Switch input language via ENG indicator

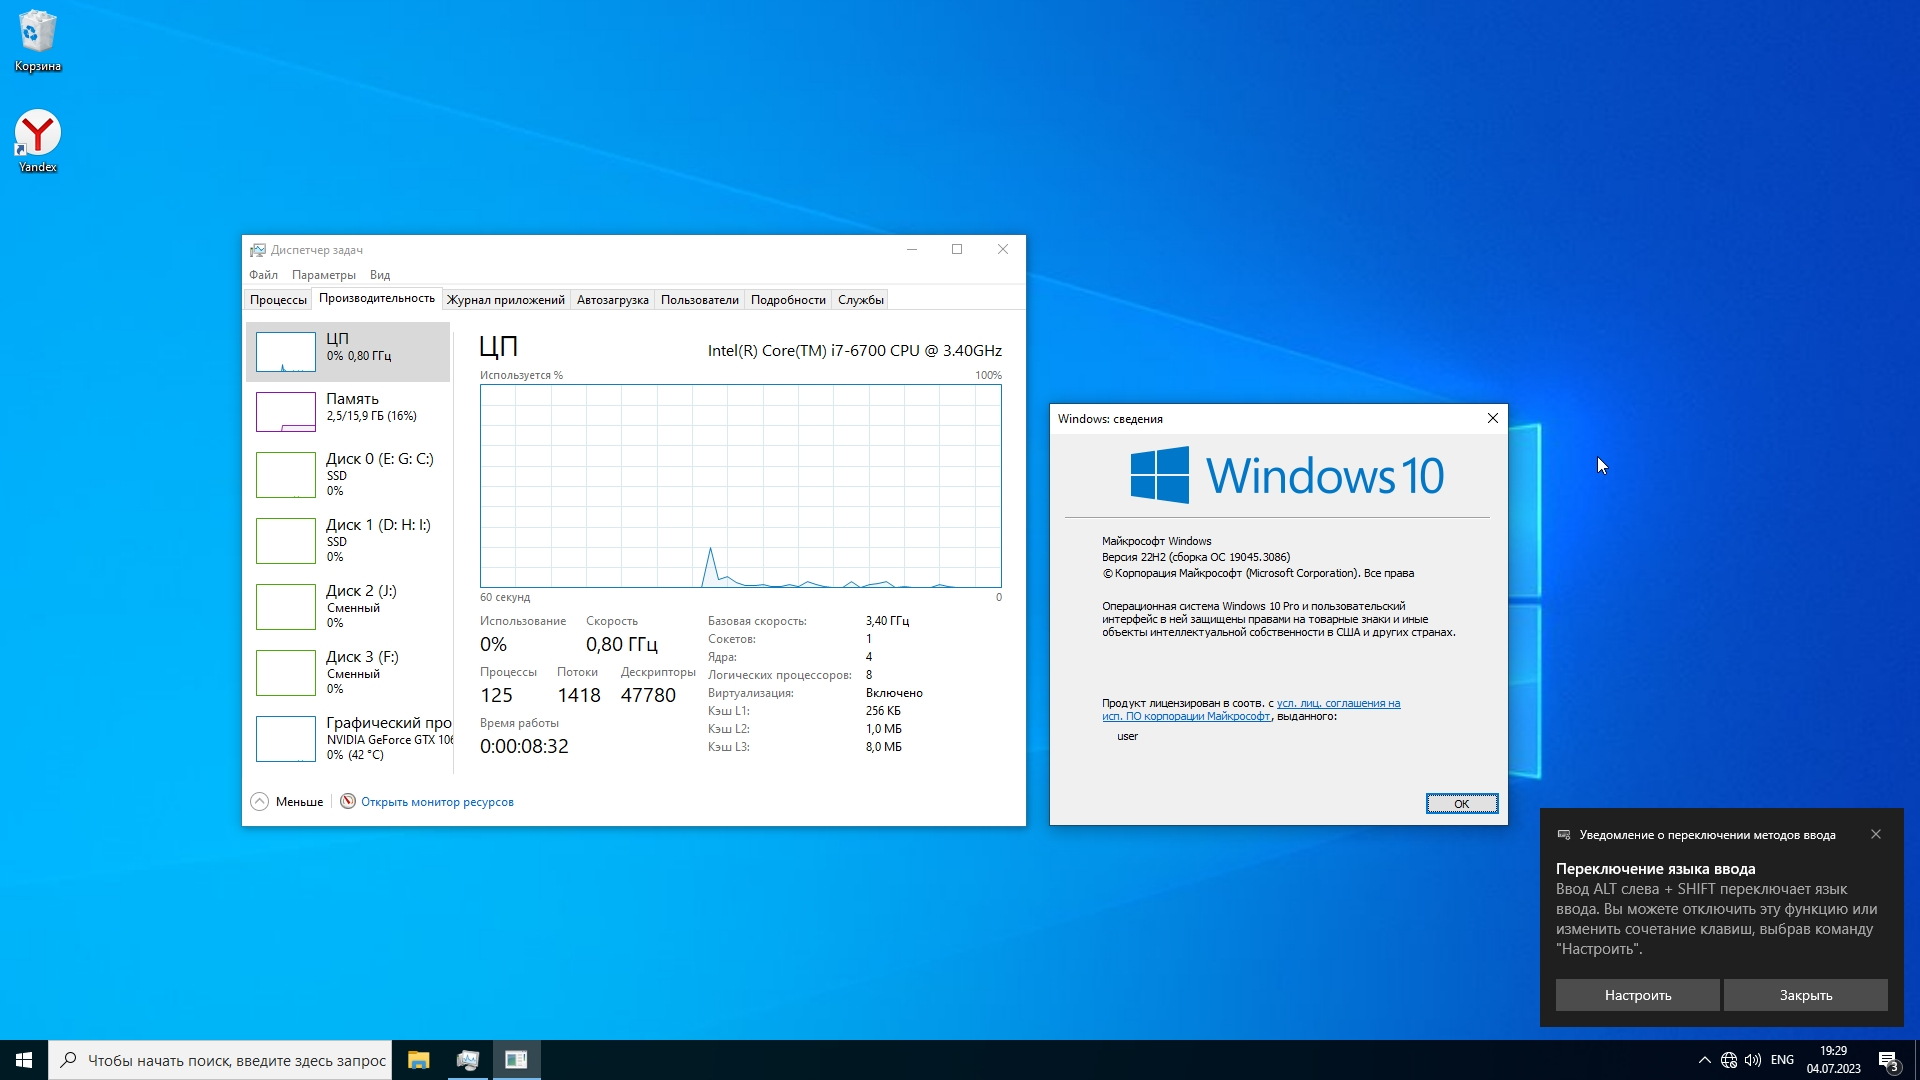click(x=1782, y=1060)
